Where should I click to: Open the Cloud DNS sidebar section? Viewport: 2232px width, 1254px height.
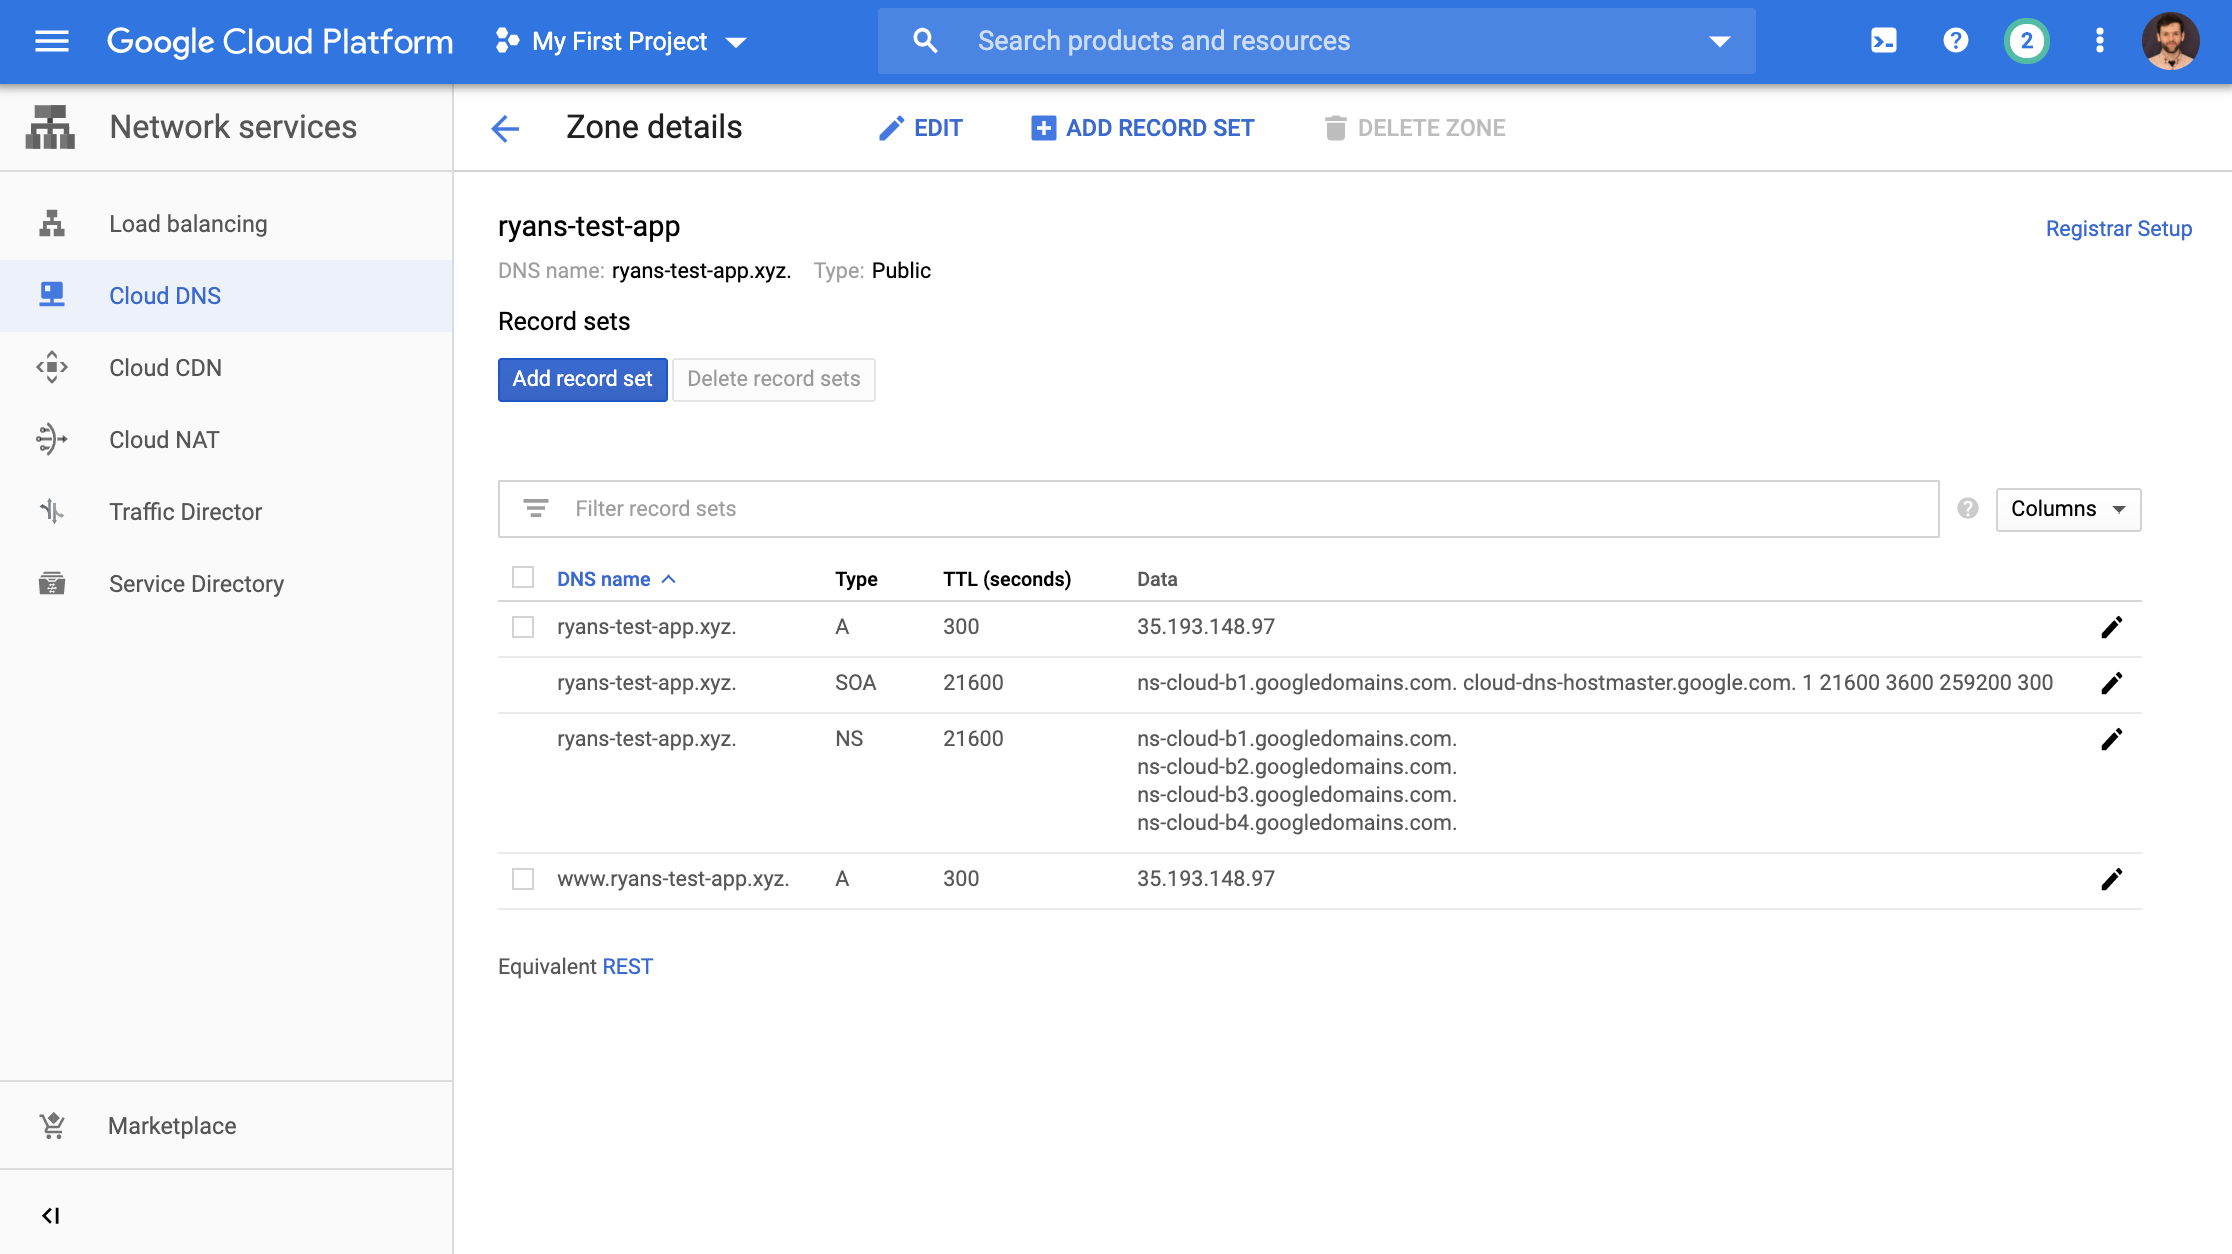point(165,295)
